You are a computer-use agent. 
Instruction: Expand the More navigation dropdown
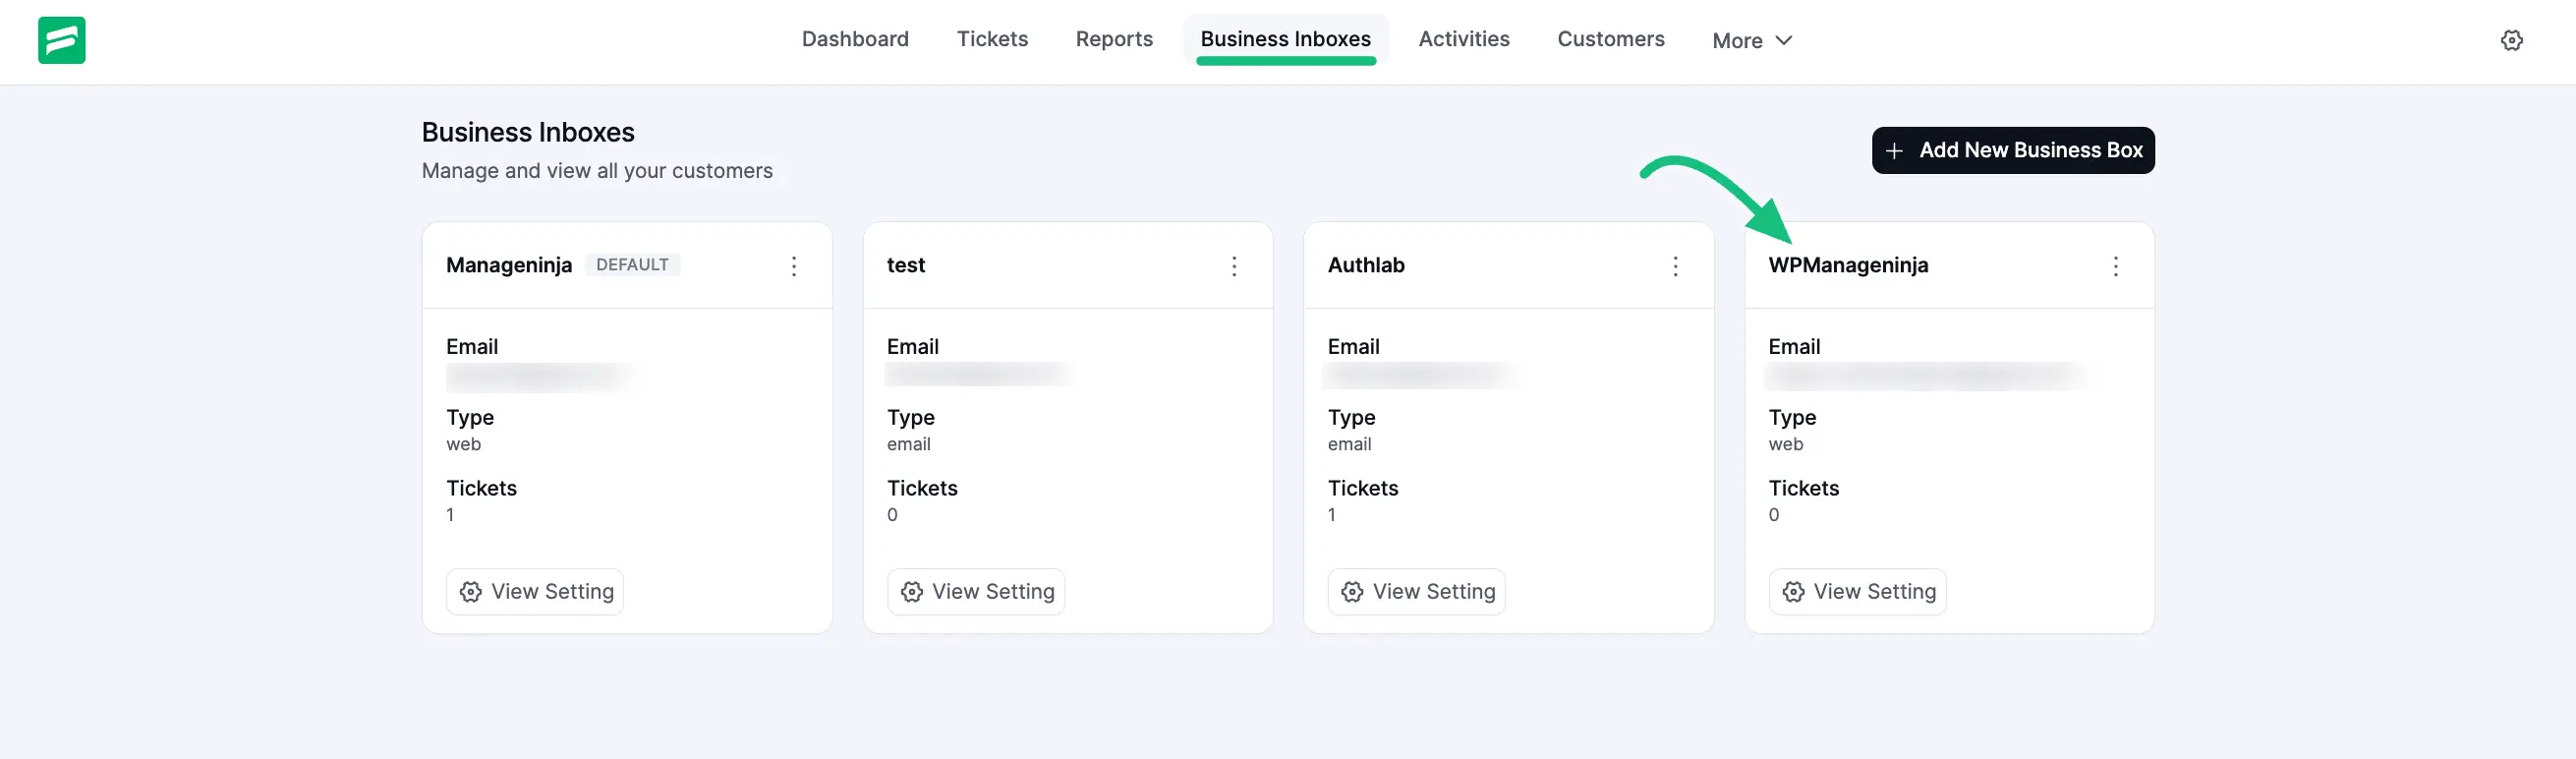pos(1751,40)
